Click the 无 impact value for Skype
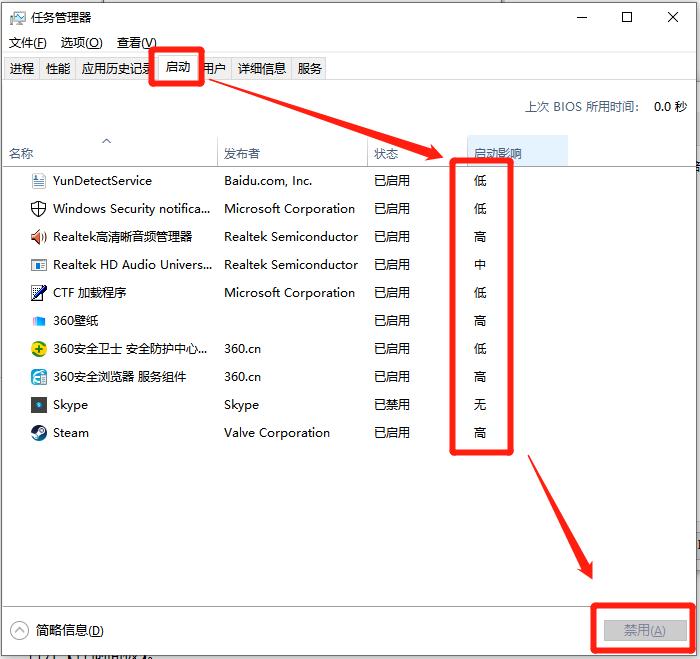Image resolution: width=700 pixels, height=659 pixels. pos(480,405)
